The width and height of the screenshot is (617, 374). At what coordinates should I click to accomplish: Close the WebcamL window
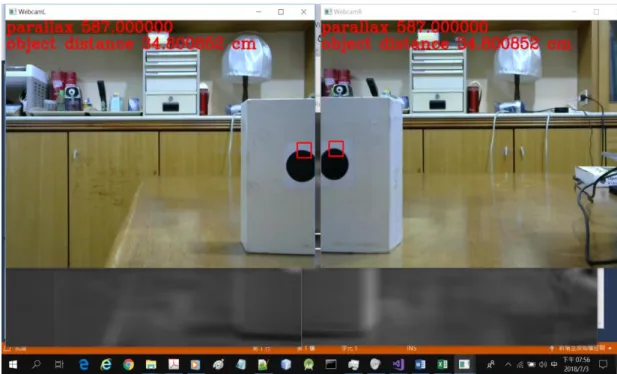pos(304,12)
